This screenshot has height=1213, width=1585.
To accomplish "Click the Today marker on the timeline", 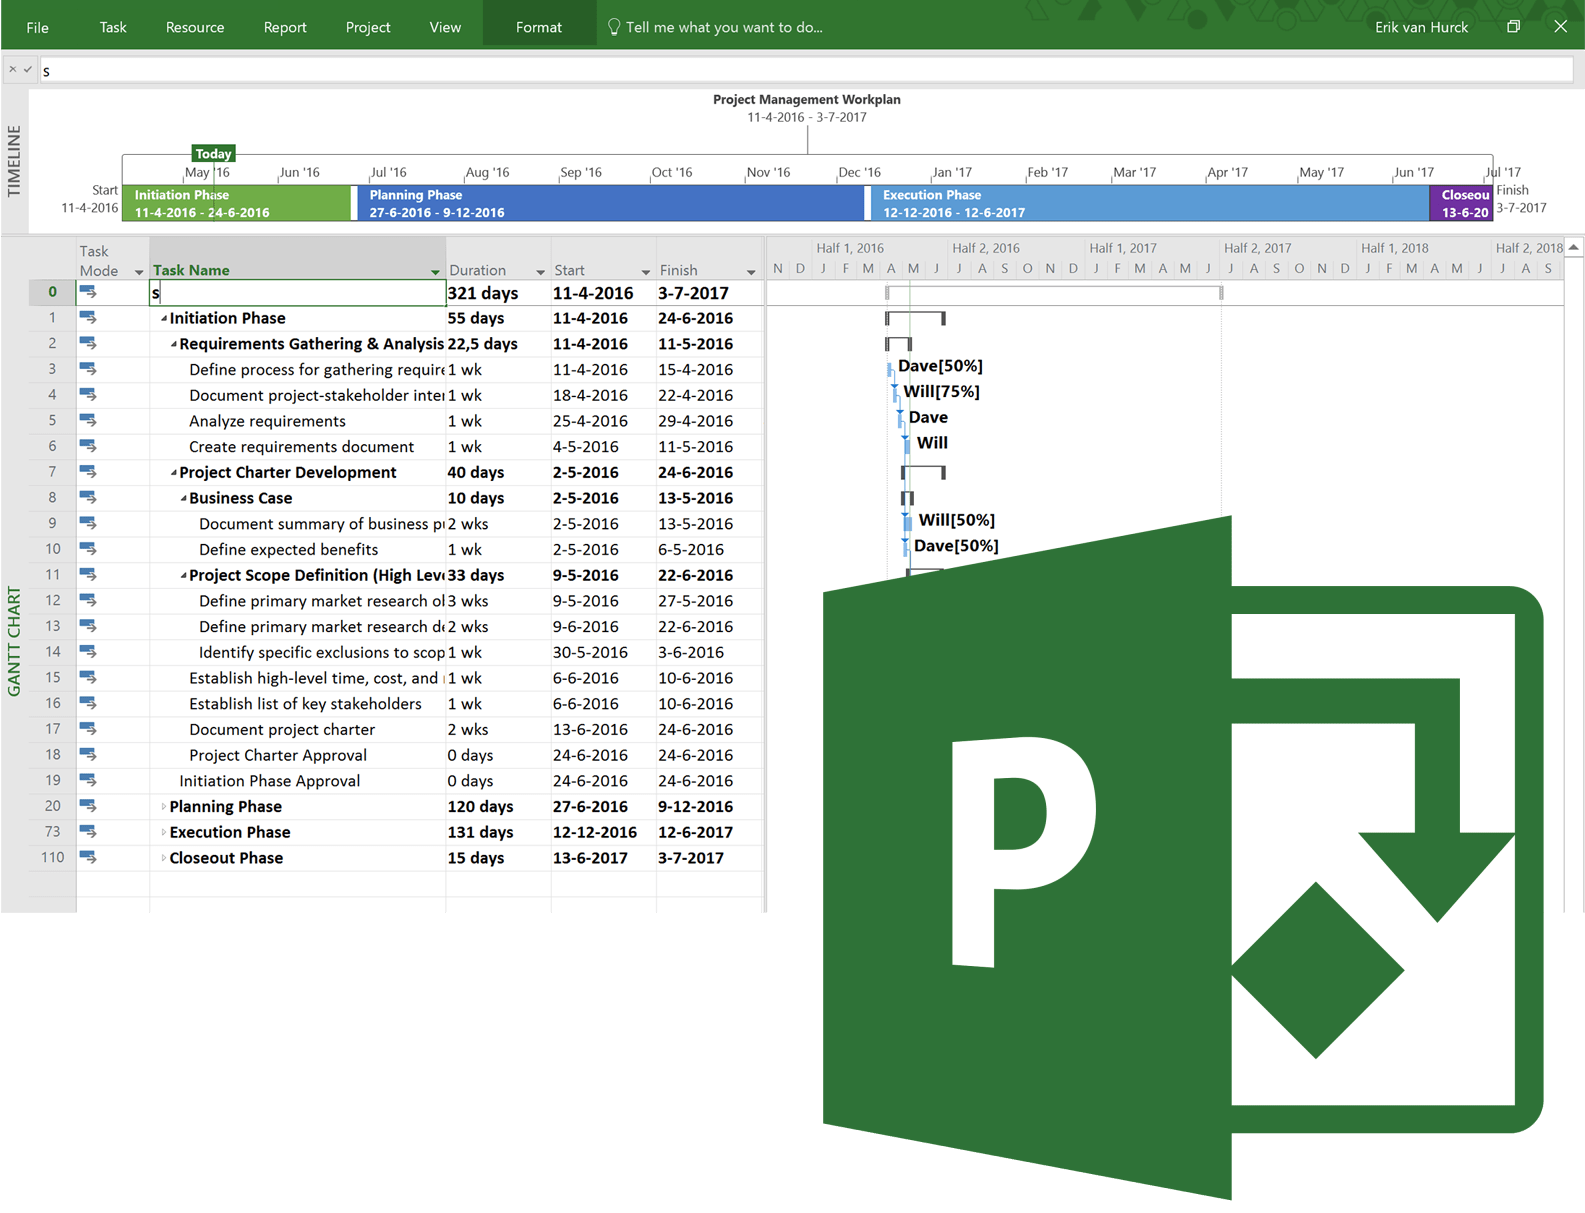I will [213, 153].
